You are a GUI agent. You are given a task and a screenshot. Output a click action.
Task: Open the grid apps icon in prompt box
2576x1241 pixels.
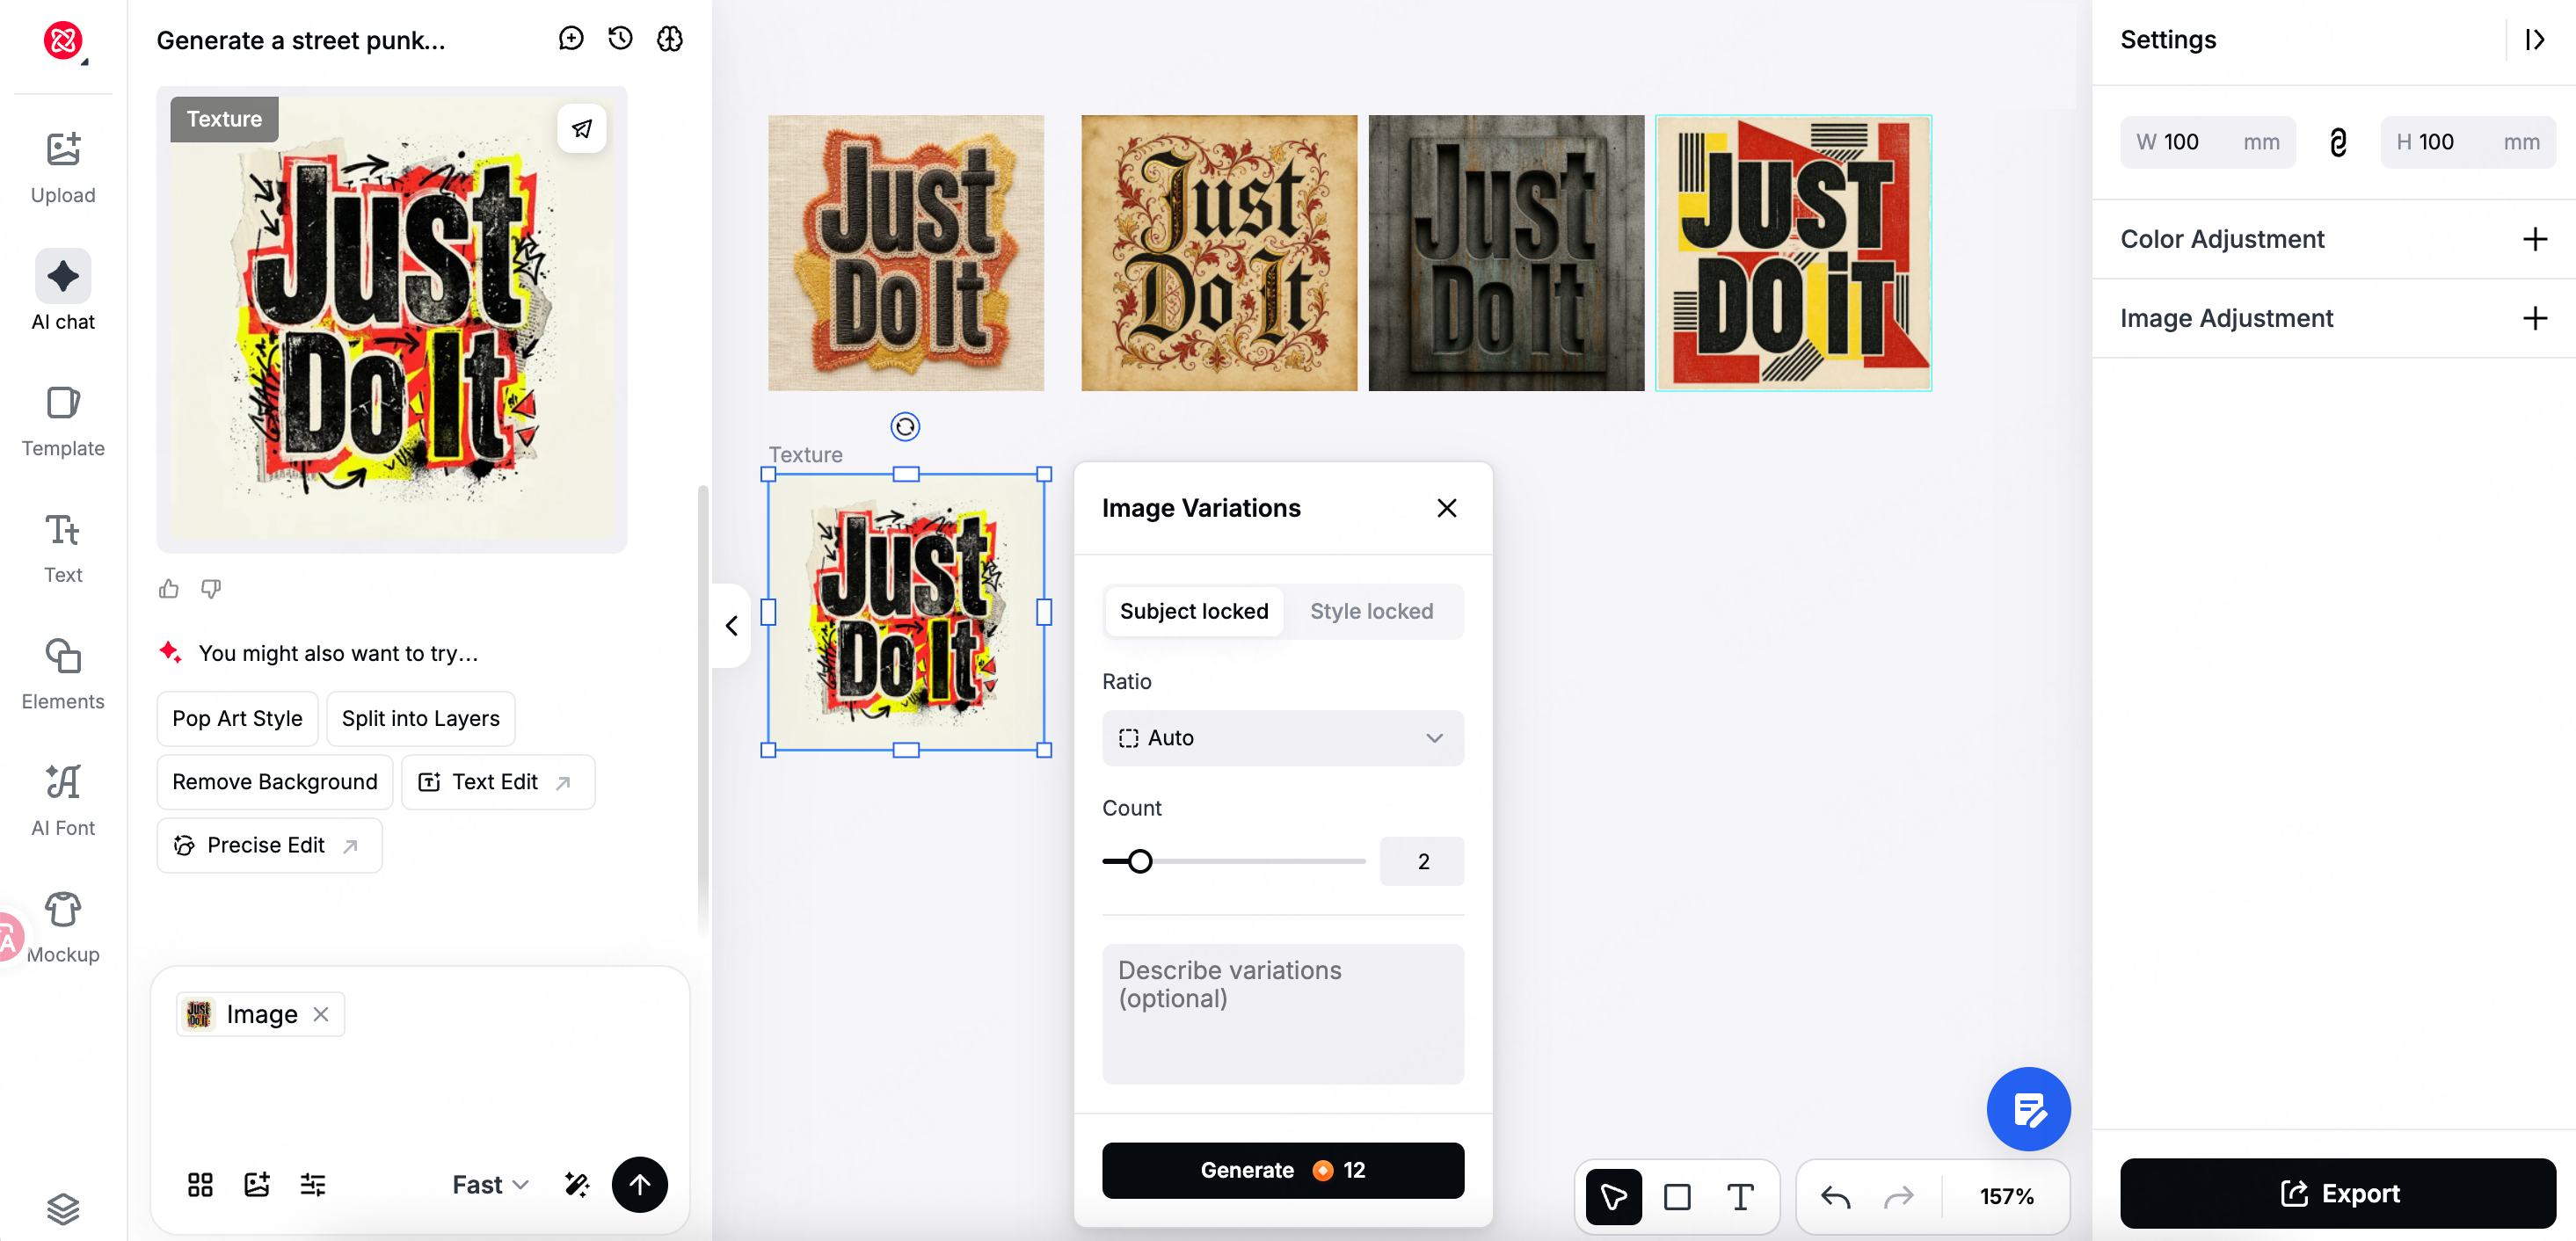point(200,1185)
